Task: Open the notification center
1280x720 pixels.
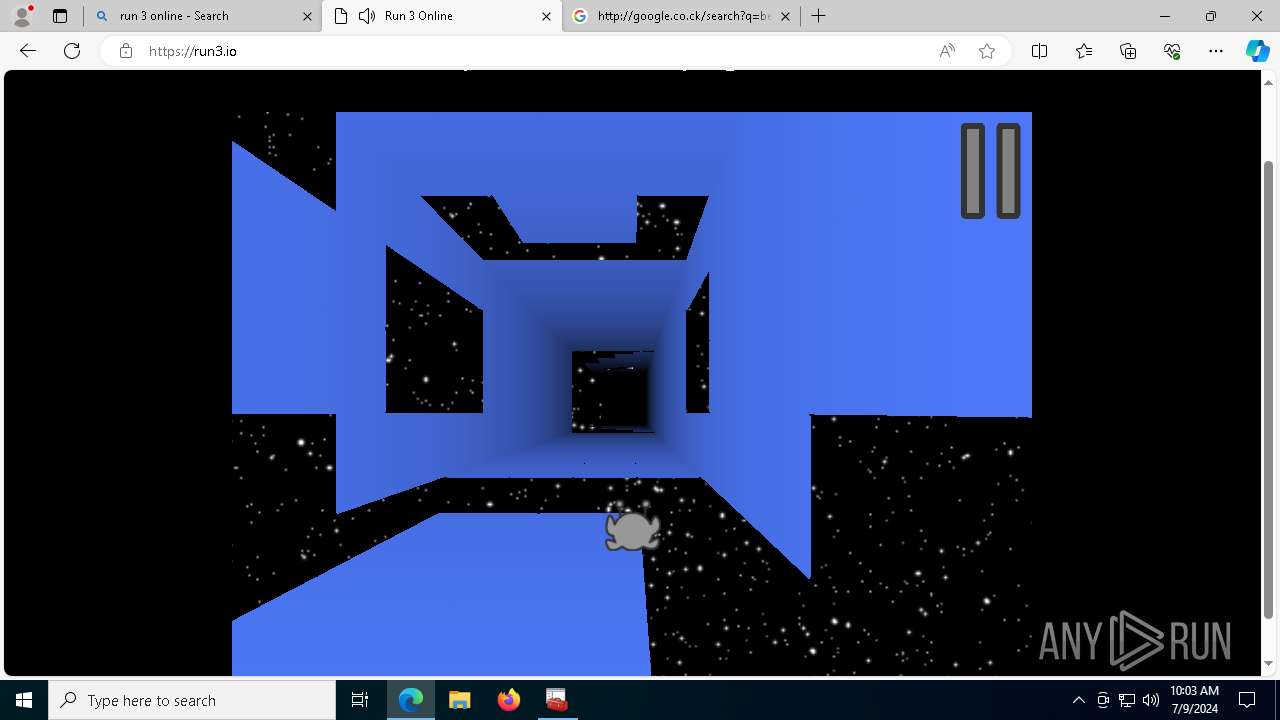Action: coord(1247,700)
